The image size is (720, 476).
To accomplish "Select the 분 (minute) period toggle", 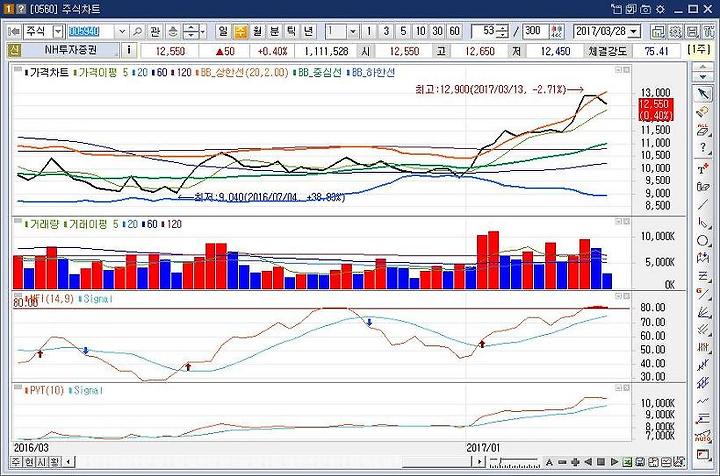I will coord(274,31).
